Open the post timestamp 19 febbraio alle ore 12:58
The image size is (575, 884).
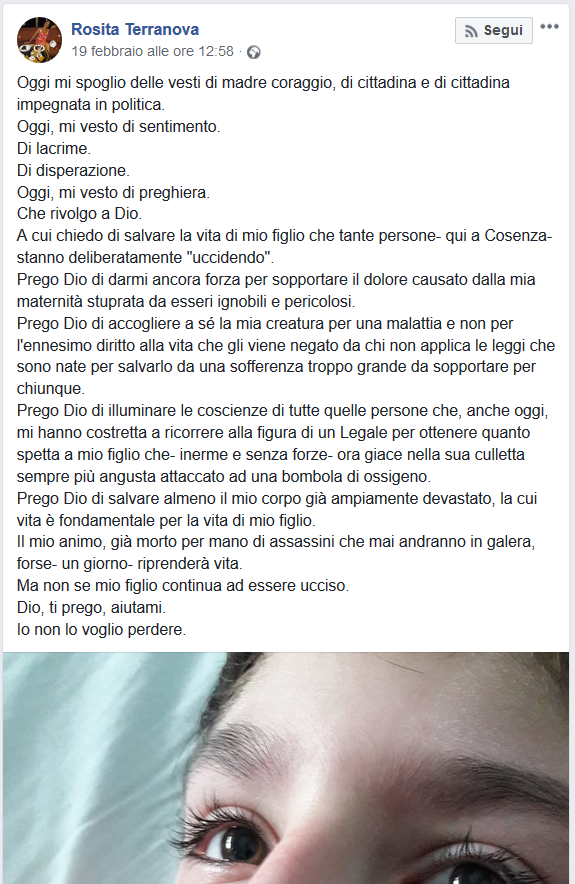click(152, 51)
